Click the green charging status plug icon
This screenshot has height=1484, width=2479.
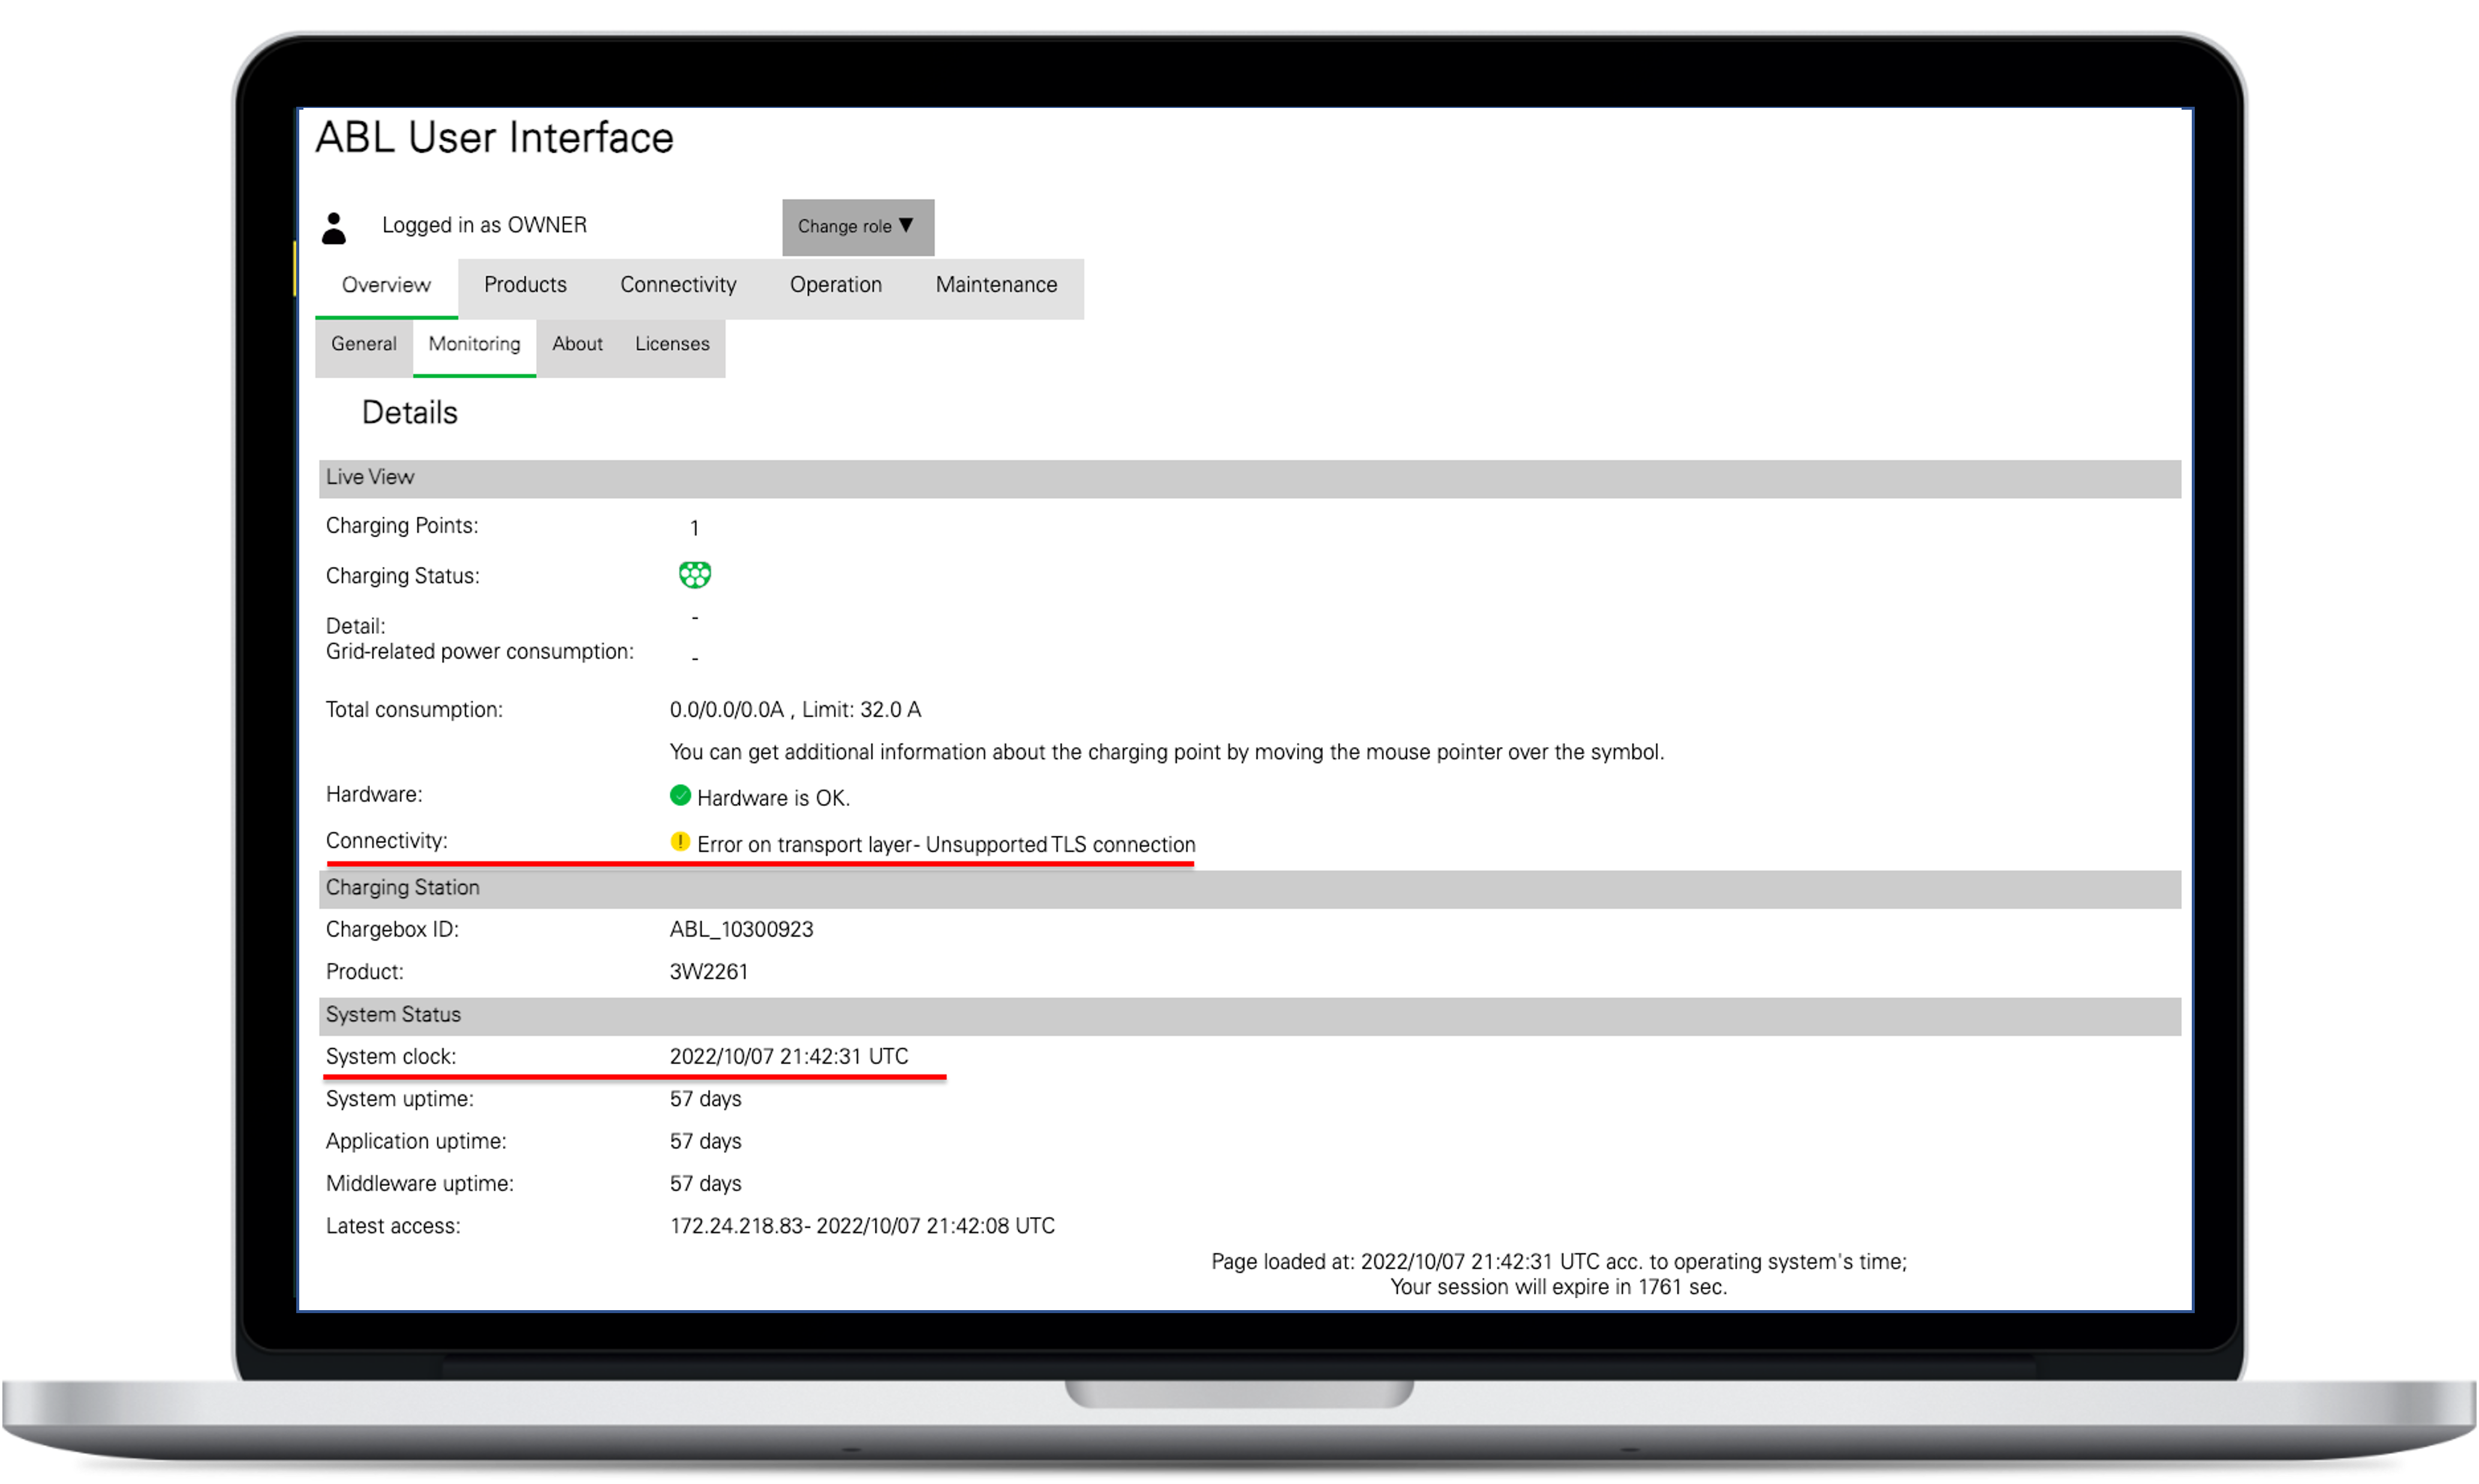click(x=694, y=575)
